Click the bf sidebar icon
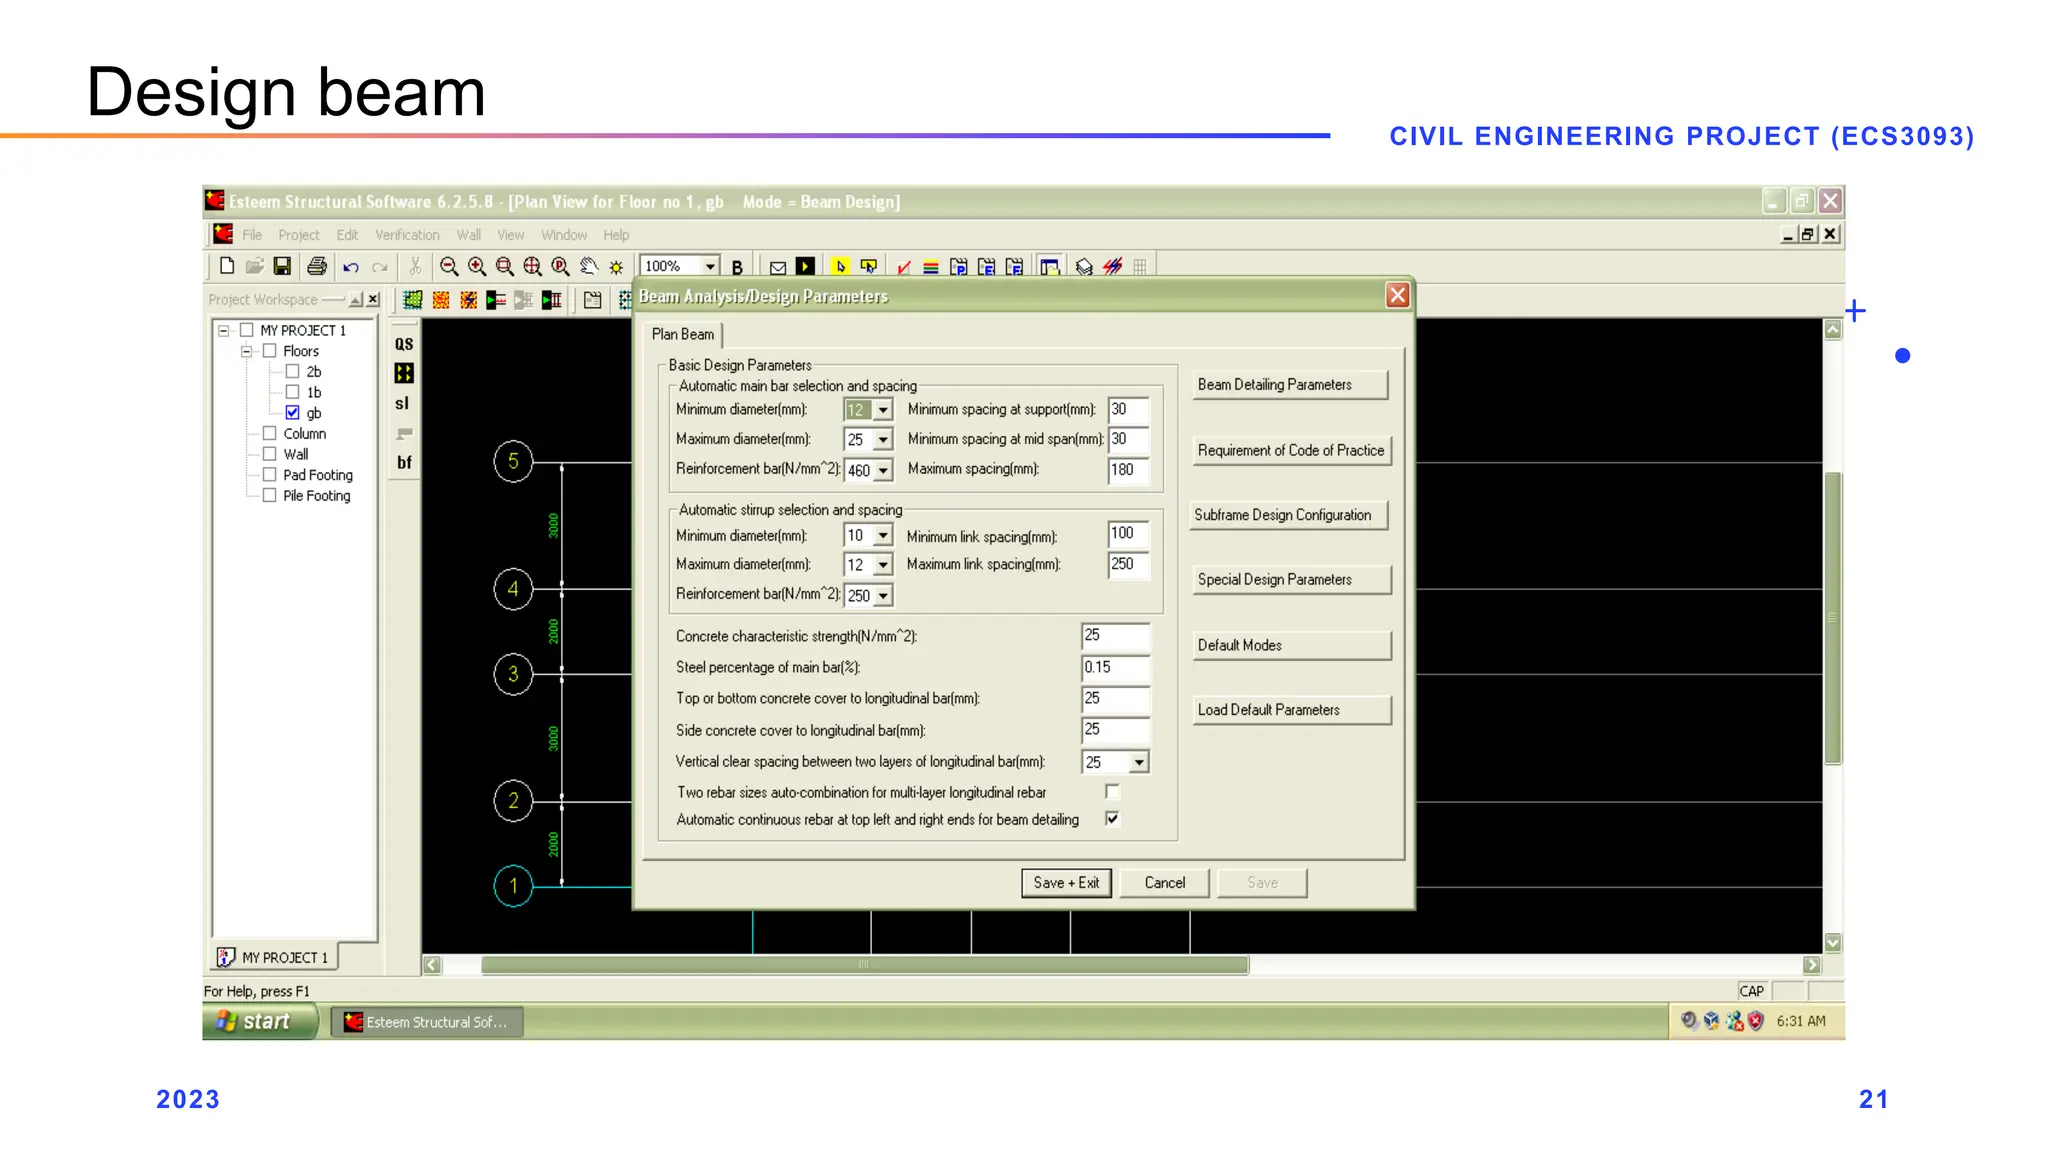Viewport: 2048px width, 1152px height. click(x=404, y=462)
